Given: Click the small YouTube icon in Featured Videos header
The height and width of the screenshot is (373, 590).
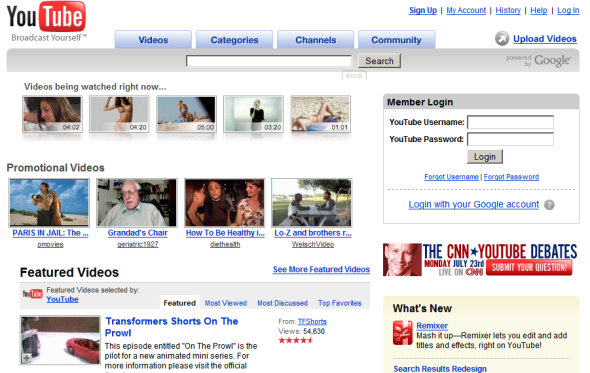Looking at the screenshot, I should click(33, 294).
